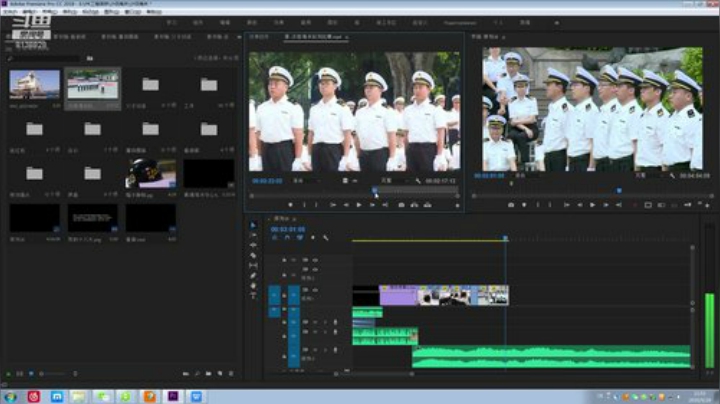This screenshot has height=404, width=720.
Task: Open timeline display settings wrench
Action: click(x=326, y=237)
